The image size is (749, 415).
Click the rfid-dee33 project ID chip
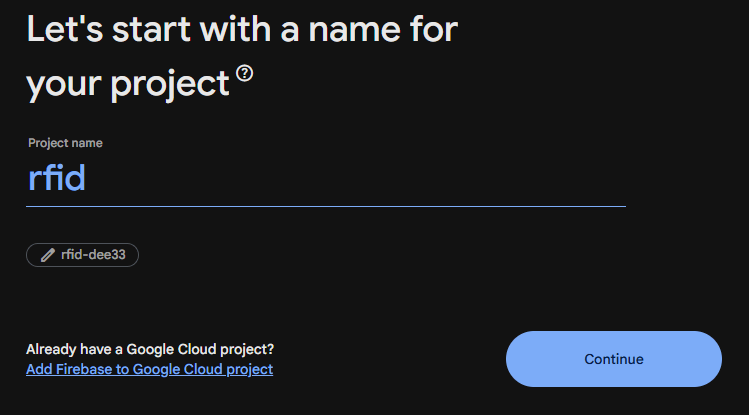click(x=82, y=255)
